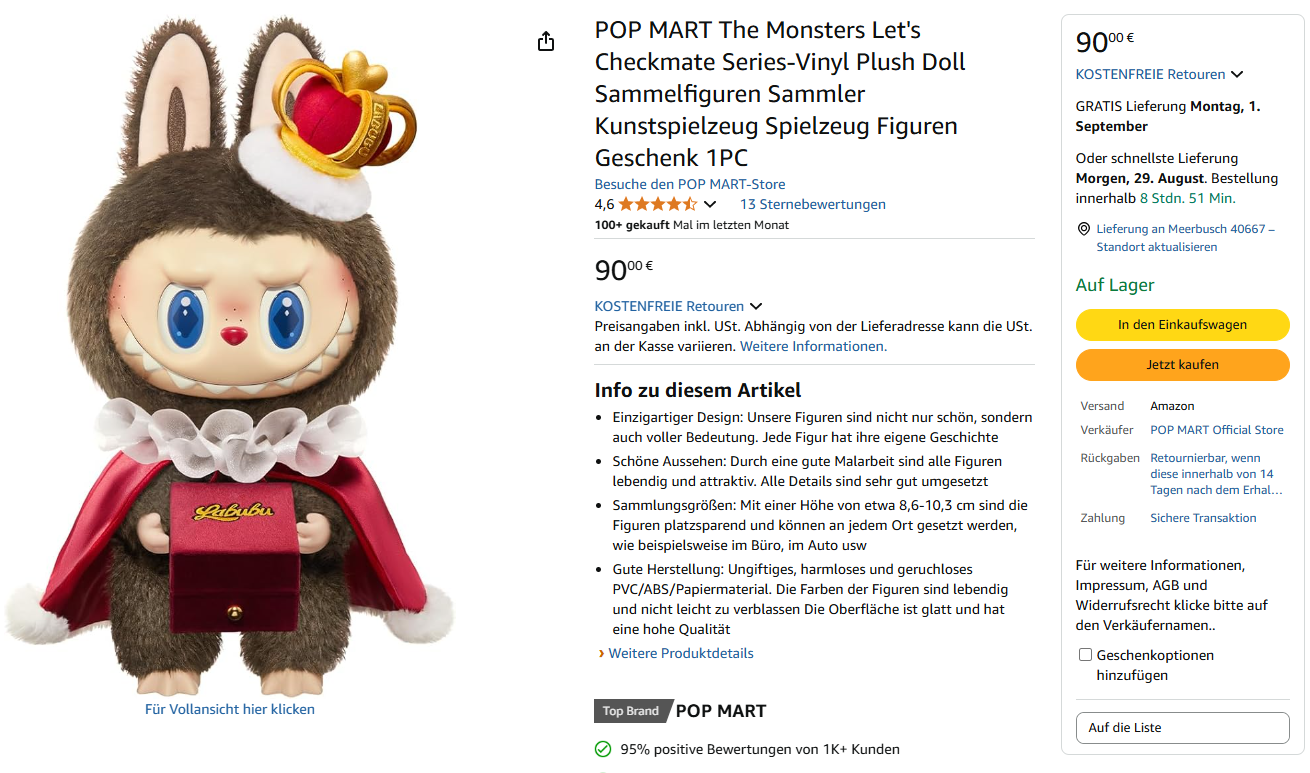Click Sichere Transaktion link
1310x773 pixels.
(x=1203, y=518)
